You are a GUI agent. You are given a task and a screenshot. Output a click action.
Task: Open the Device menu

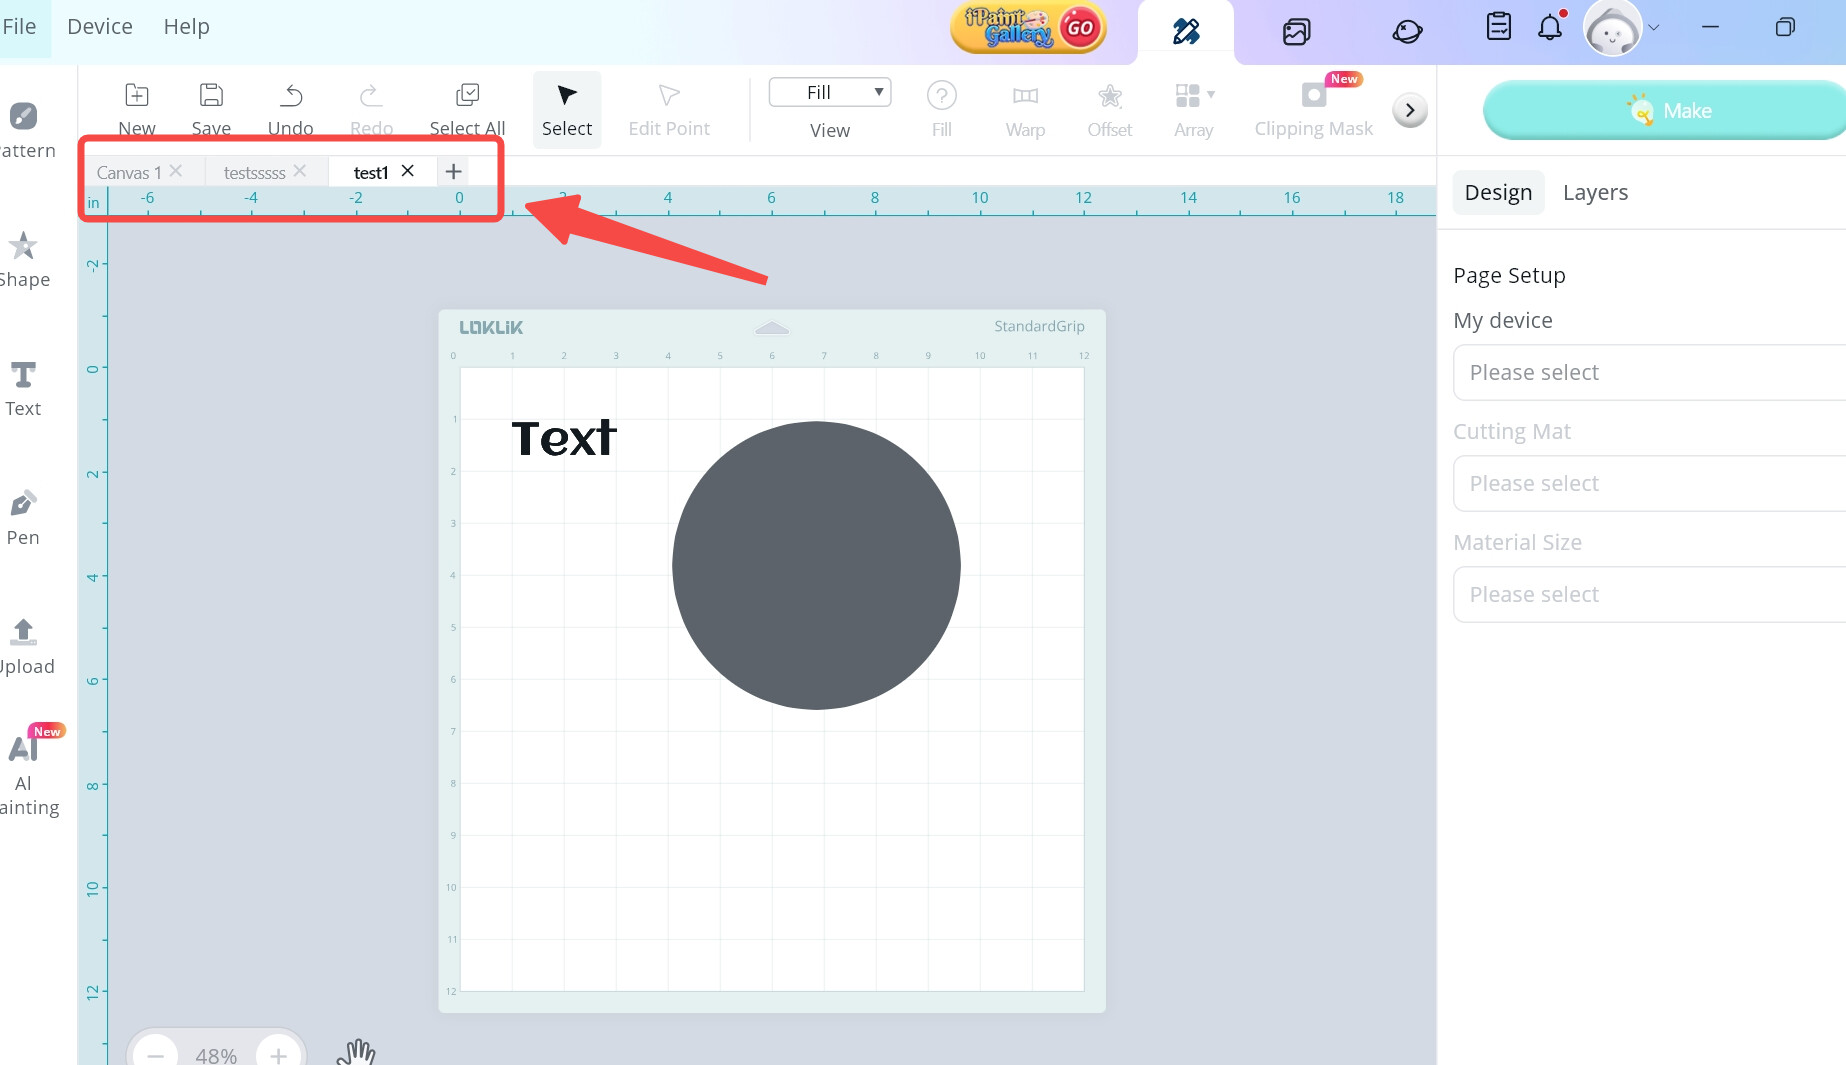click(99, 26)
